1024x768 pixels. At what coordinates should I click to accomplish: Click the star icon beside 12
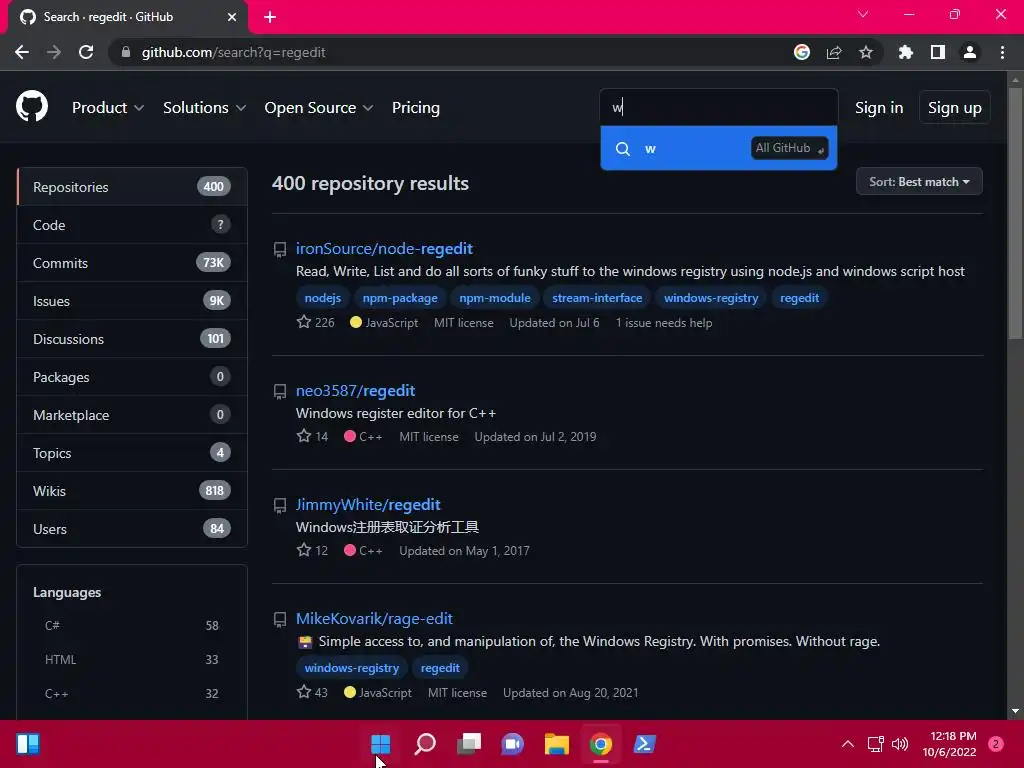(x=304, y=550)
